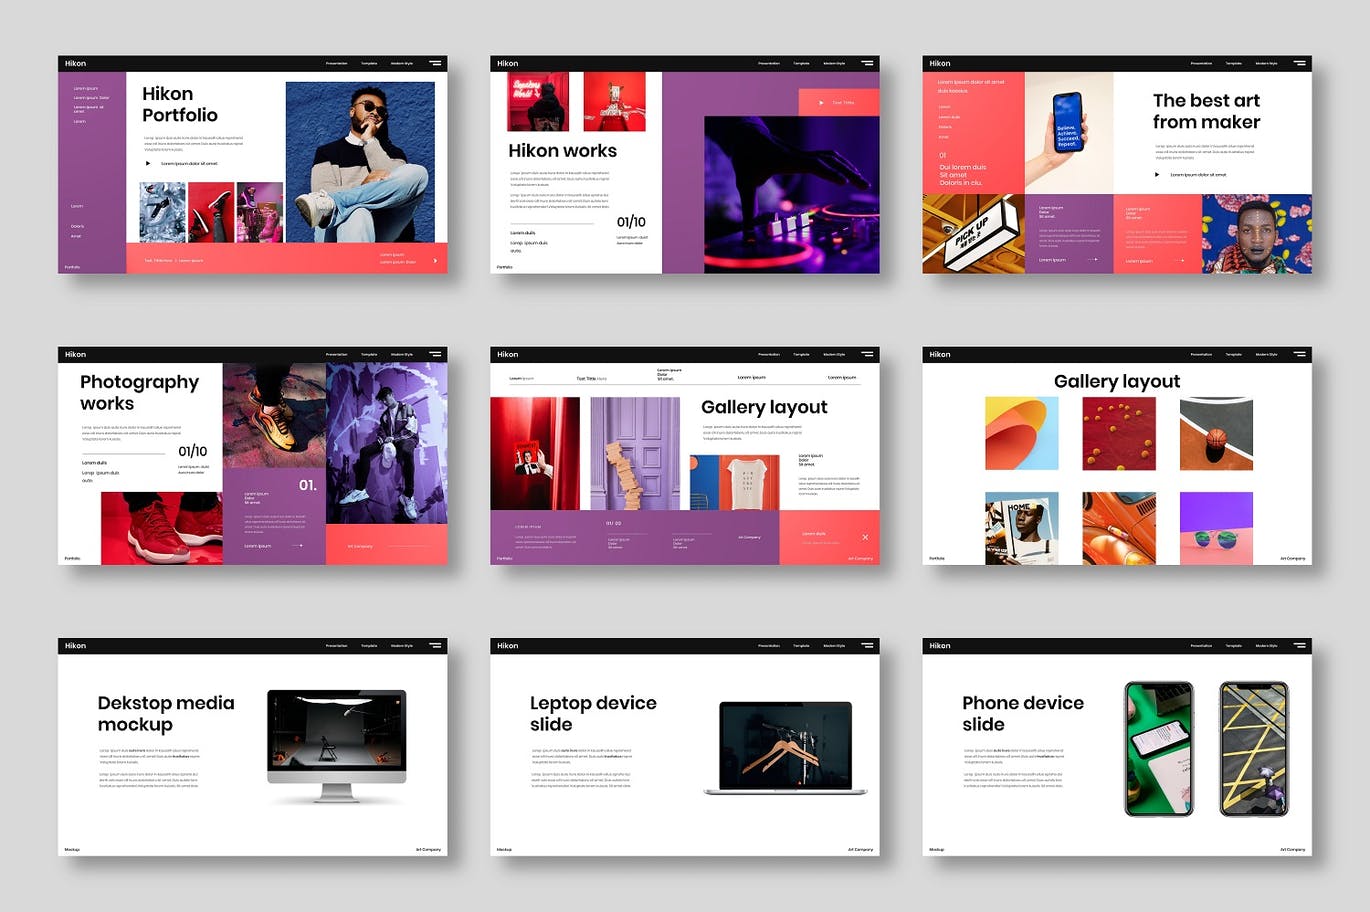Click the laptop mockup image with hanger
Viewport: 1370px width, 912px height.
coord(785,748)
